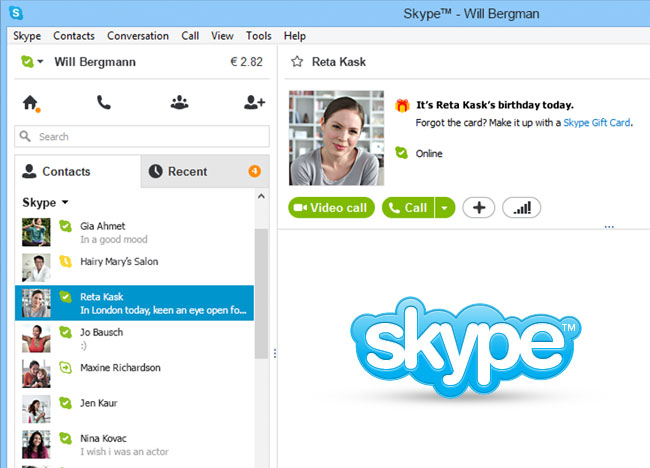Click the orange 4 unread badge on Recent
The height and width of the screenshot is (468, 650).
click(x=255, y=171)
